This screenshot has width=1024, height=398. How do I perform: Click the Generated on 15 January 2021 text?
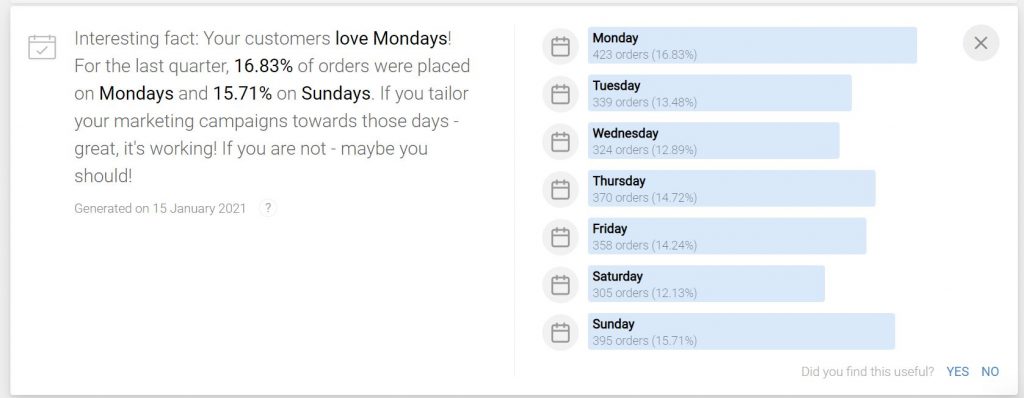pyautogui.click(x=160, y=208)
